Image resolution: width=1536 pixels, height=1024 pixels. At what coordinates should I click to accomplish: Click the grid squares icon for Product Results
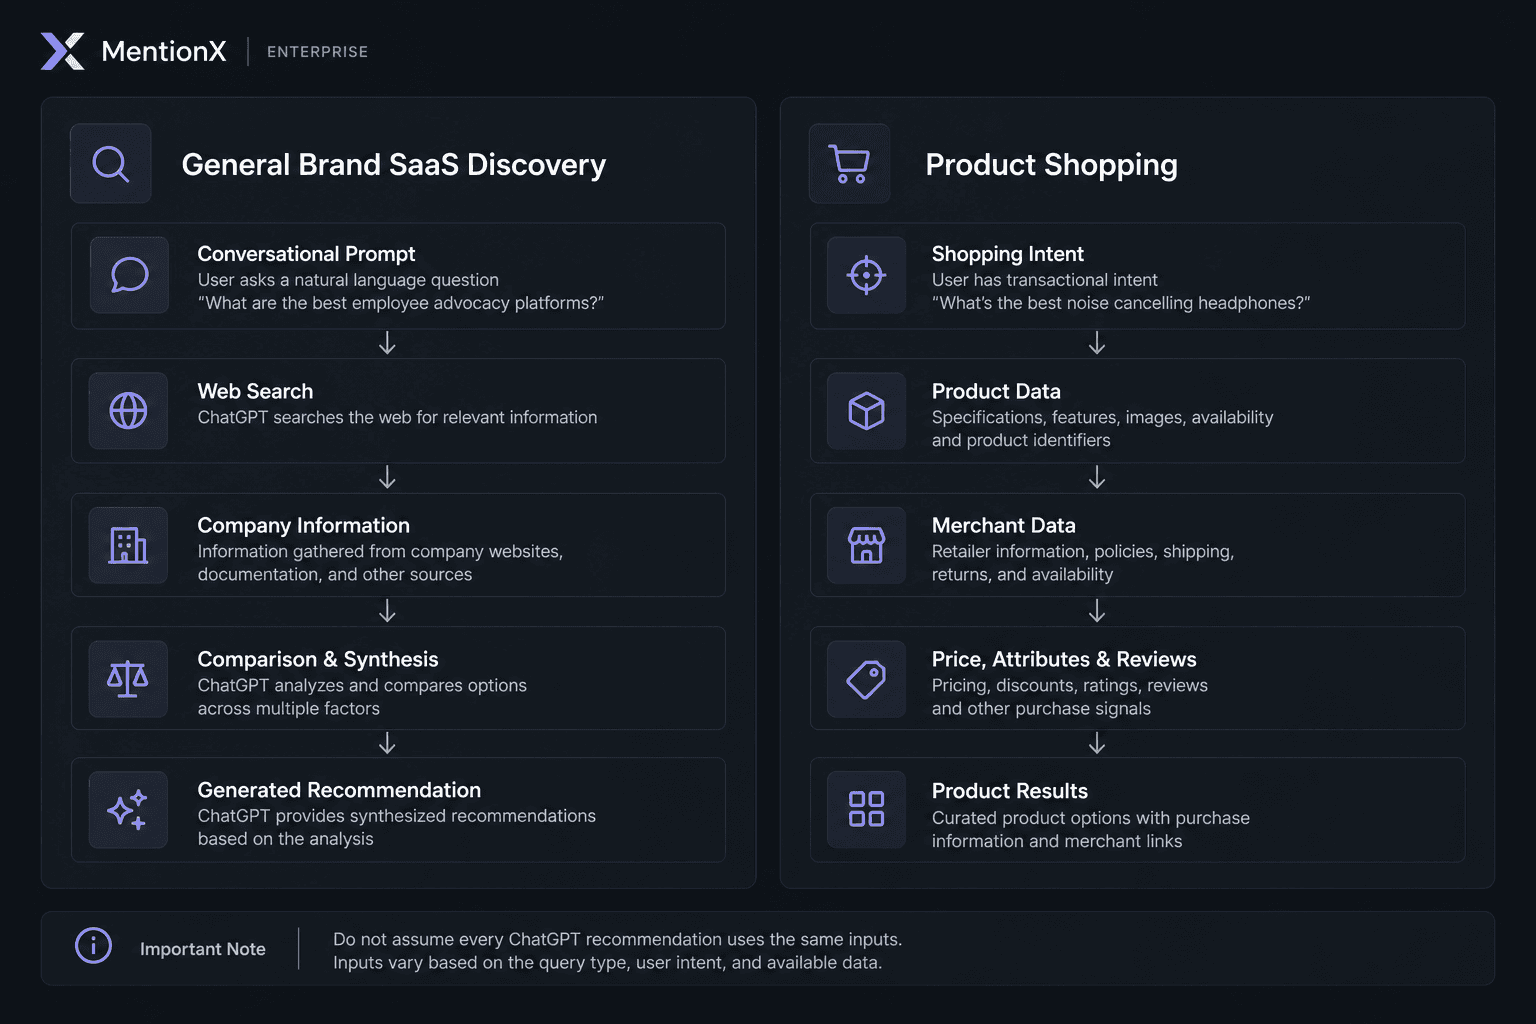[x=866, y=809]
